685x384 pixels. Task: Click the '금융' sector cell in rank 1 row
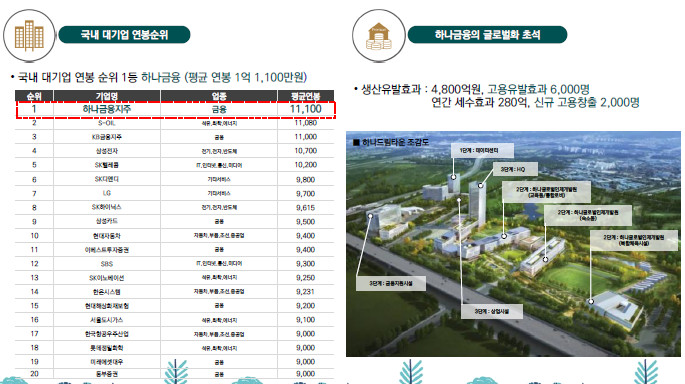219,109
